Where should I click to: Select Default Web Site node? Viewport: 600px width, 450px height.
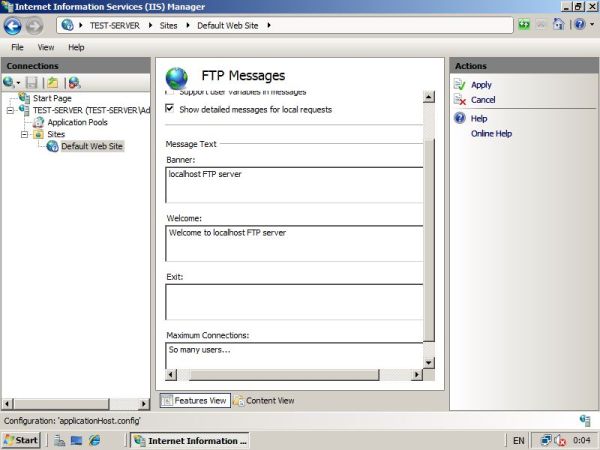(92, 146)
